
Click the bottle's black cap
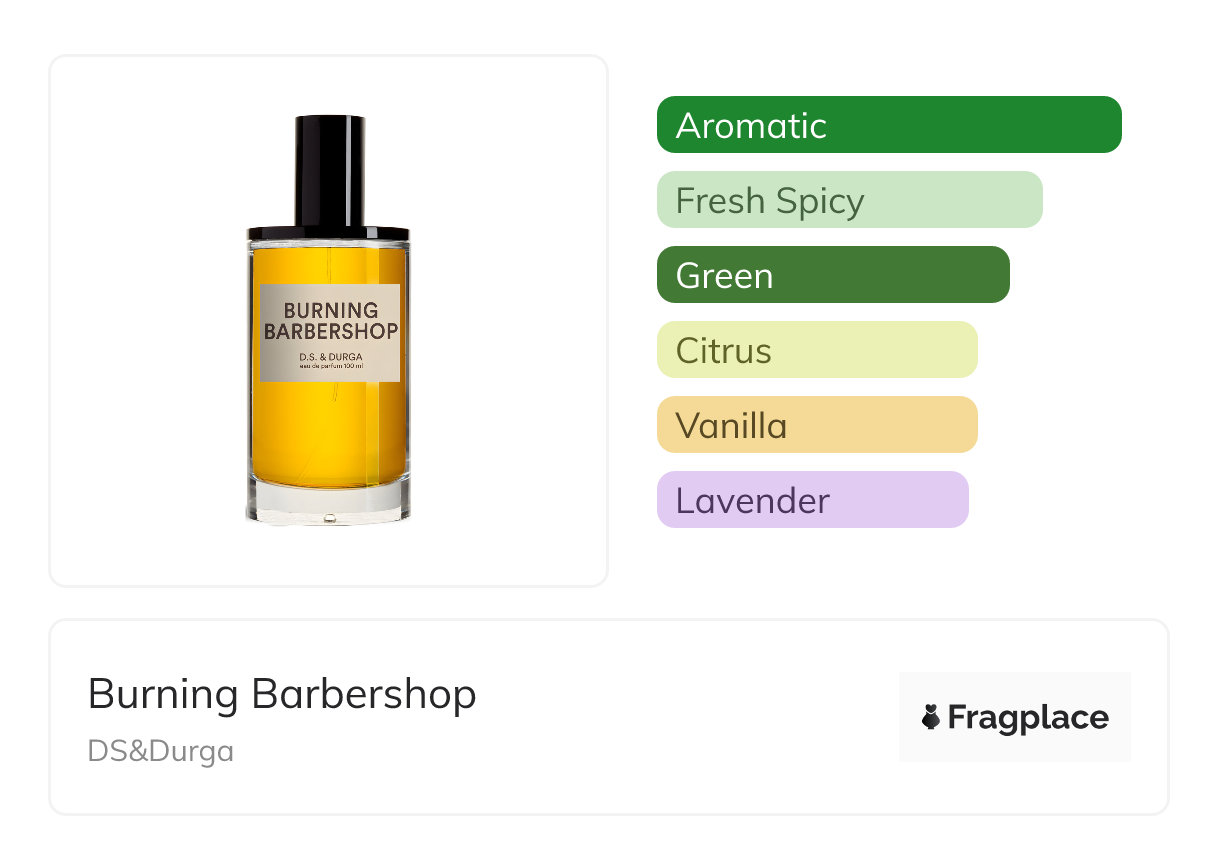pyautogui.click(x=329, y=171)
